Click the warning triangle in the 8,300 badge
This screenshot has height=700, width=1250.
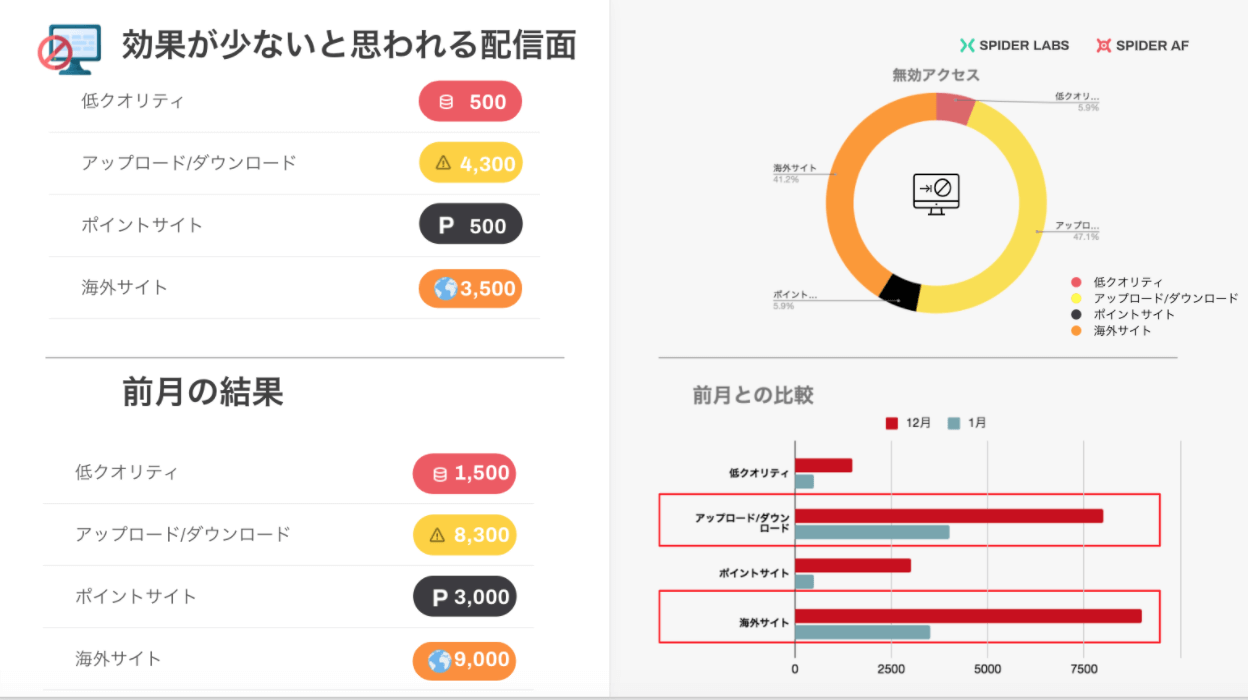click(x=437, y=536)
